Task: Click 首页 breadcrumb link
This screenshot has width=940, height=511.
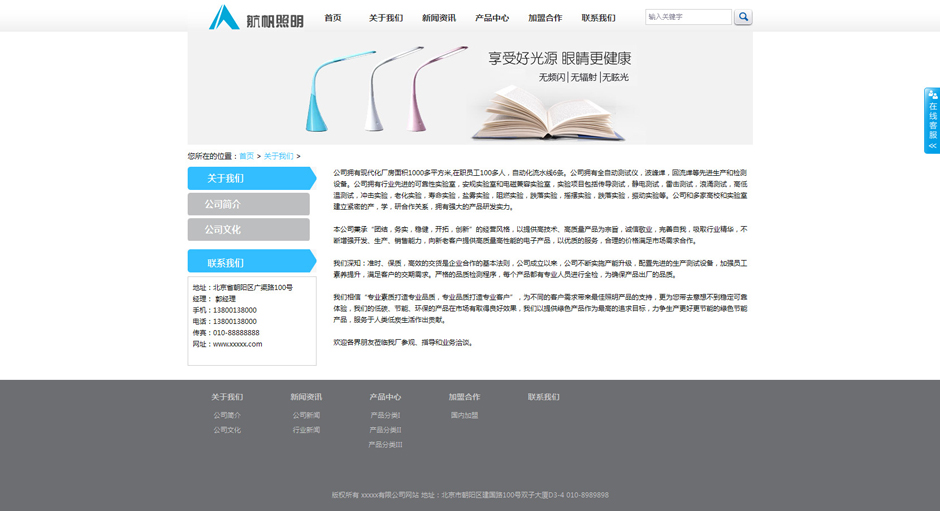Action: point(246,156)
